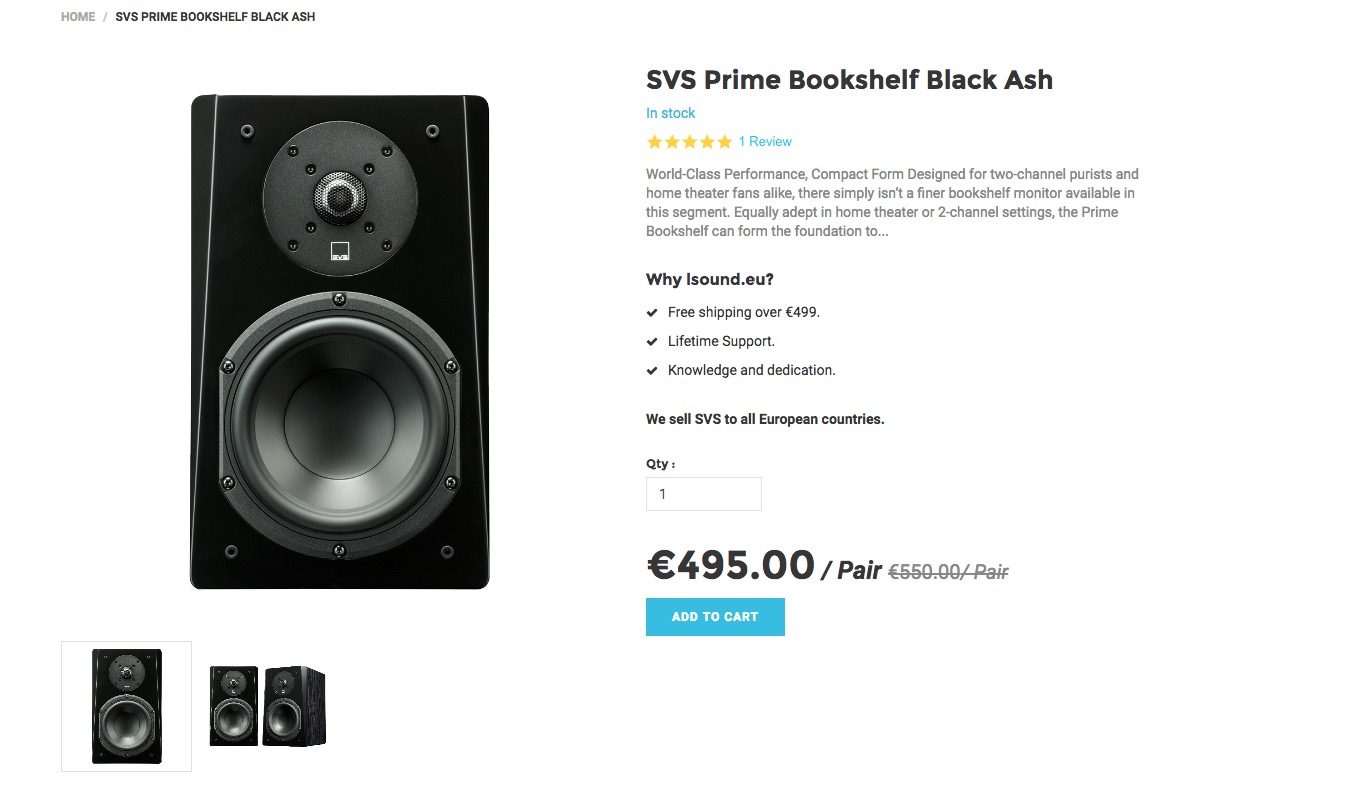Viewport: 1345px width, 805px height.
Task: Click the SVS Prime Bookshelf Black Ash heading
Action: (849, 80)
